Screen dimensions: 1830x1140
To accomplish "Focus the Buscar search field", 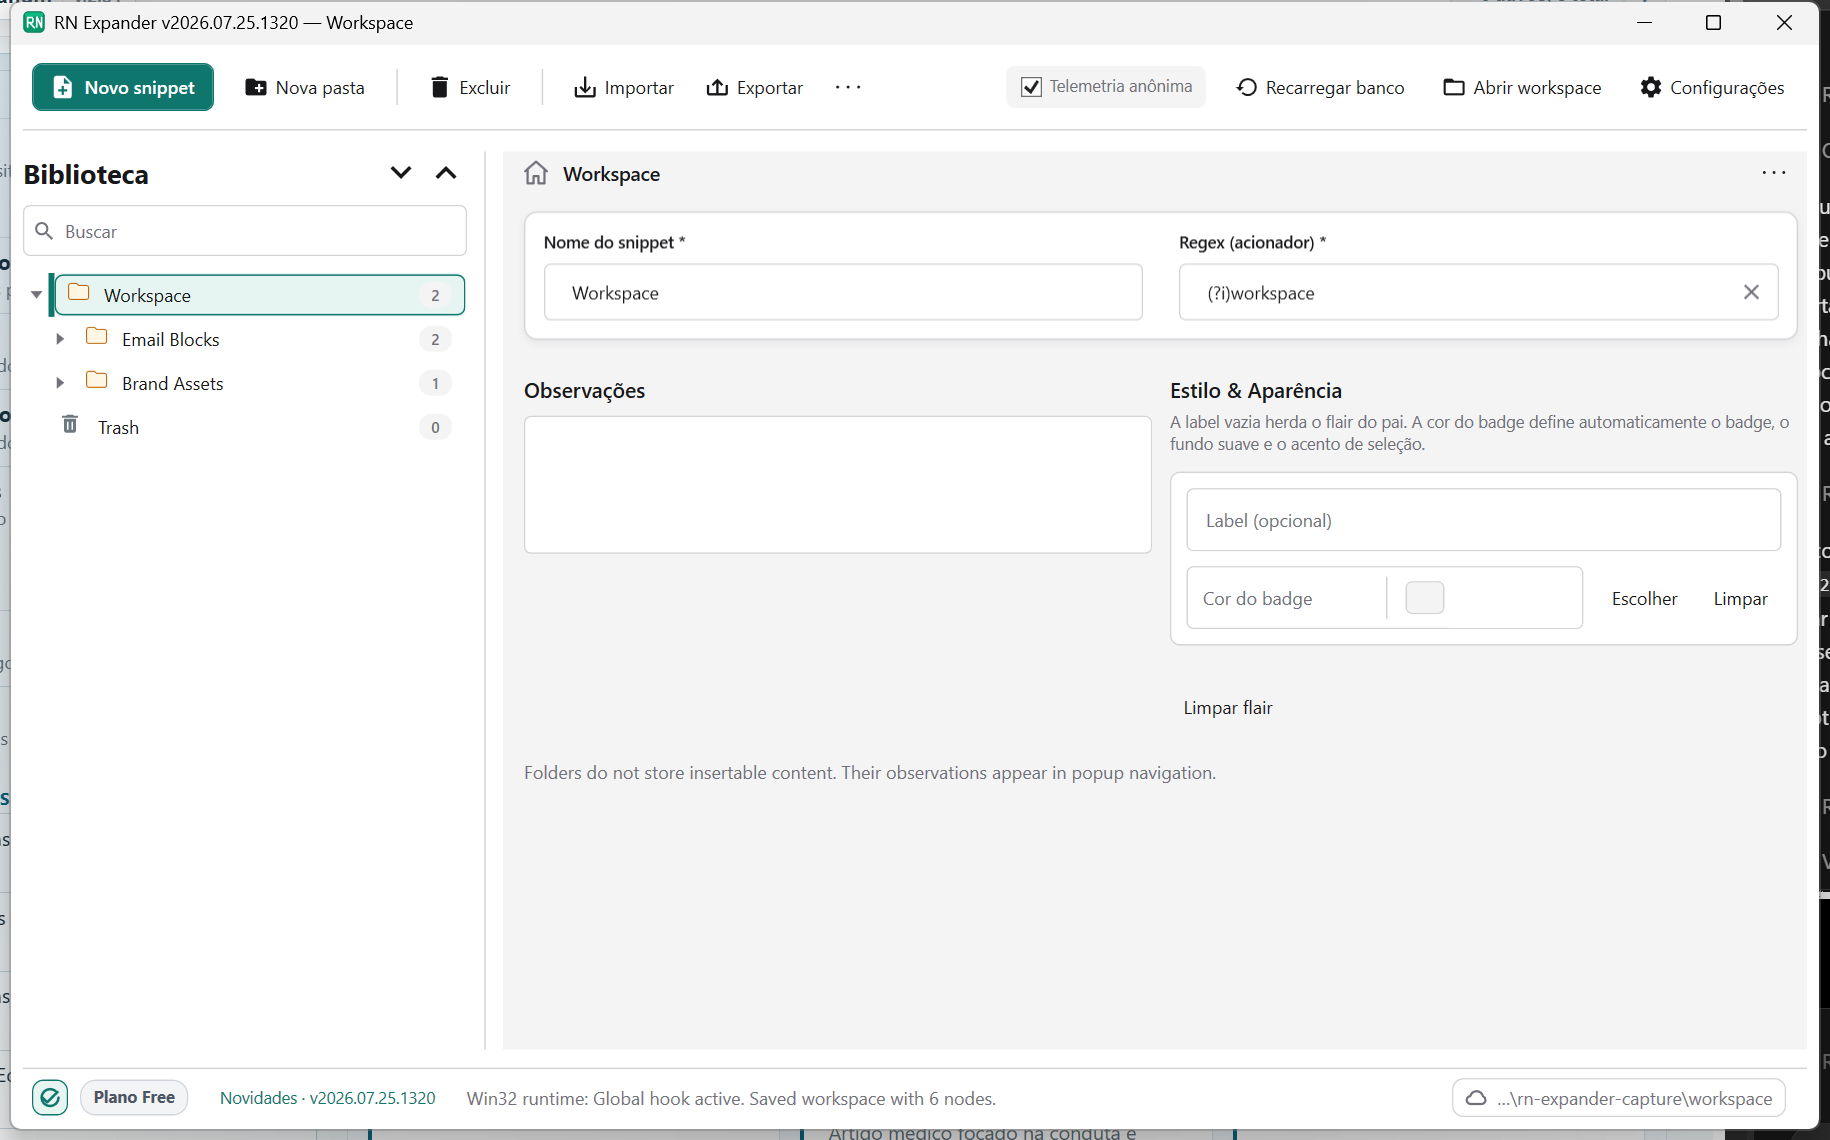I will [245, 231].
